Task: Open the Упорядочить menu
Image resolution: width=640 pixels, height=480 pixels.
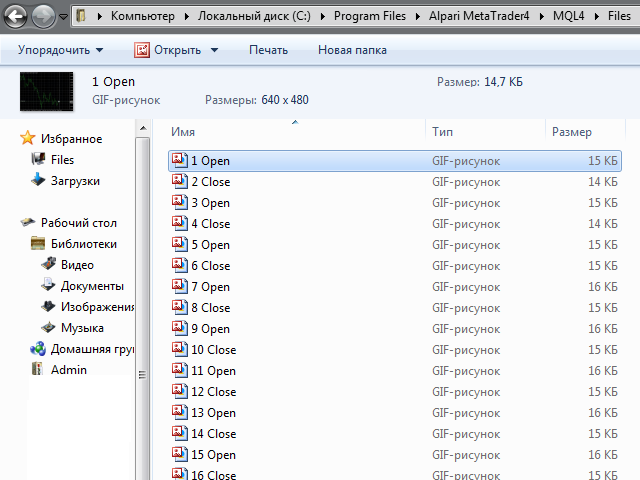Action: coord(60,50)
